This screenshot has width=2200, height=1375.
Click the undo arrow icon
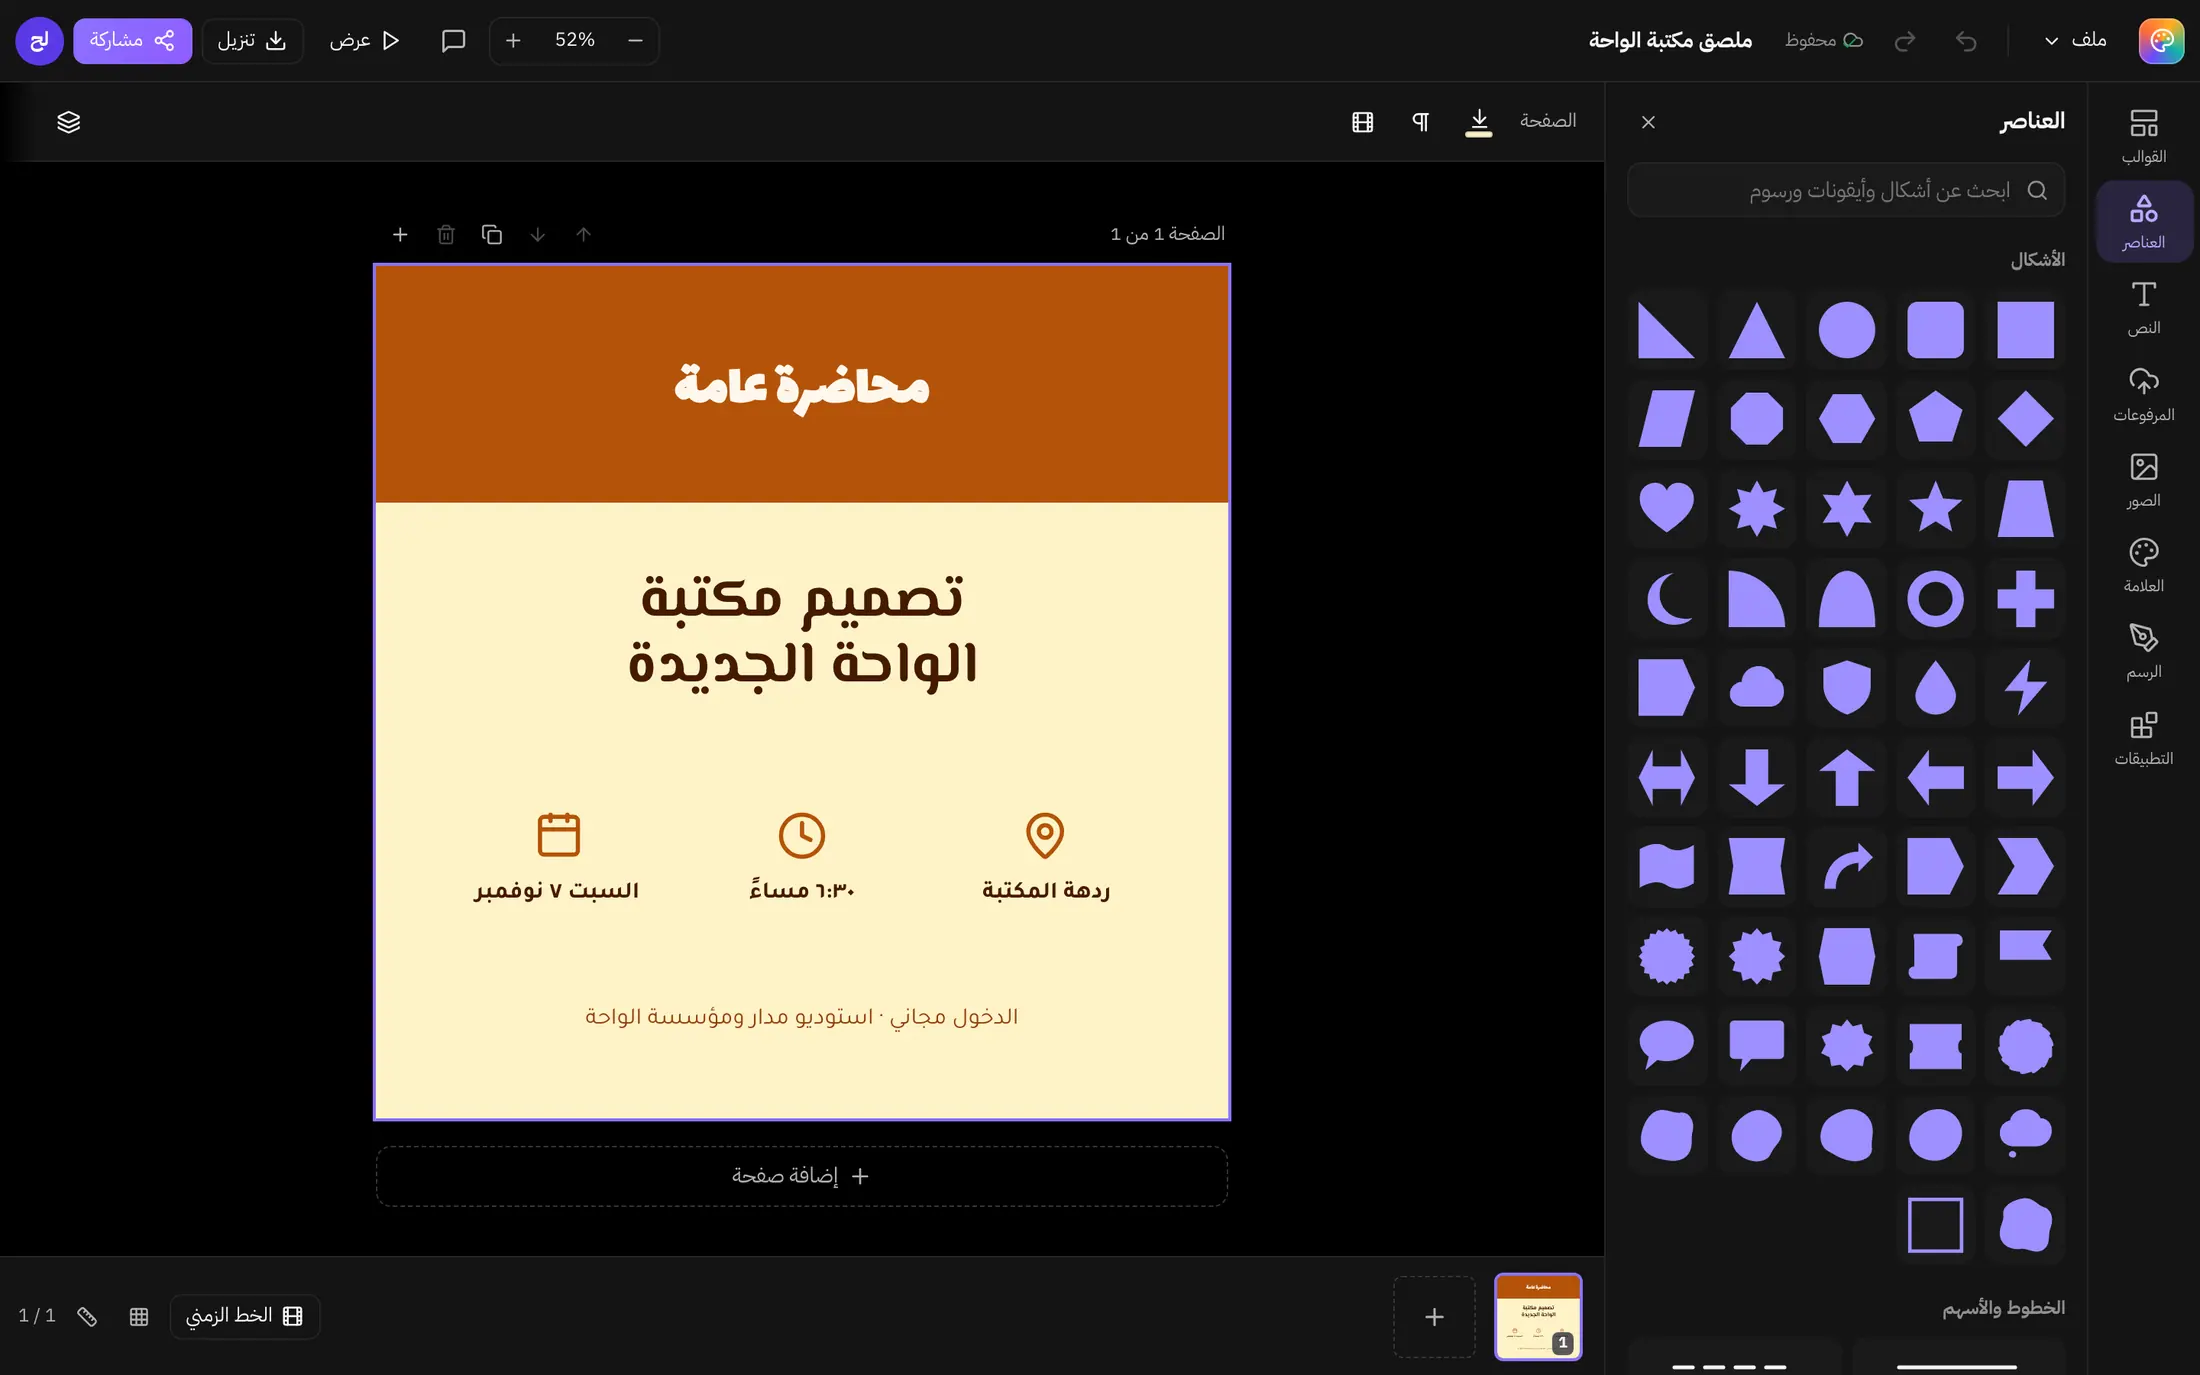[x=1966, y=40]
